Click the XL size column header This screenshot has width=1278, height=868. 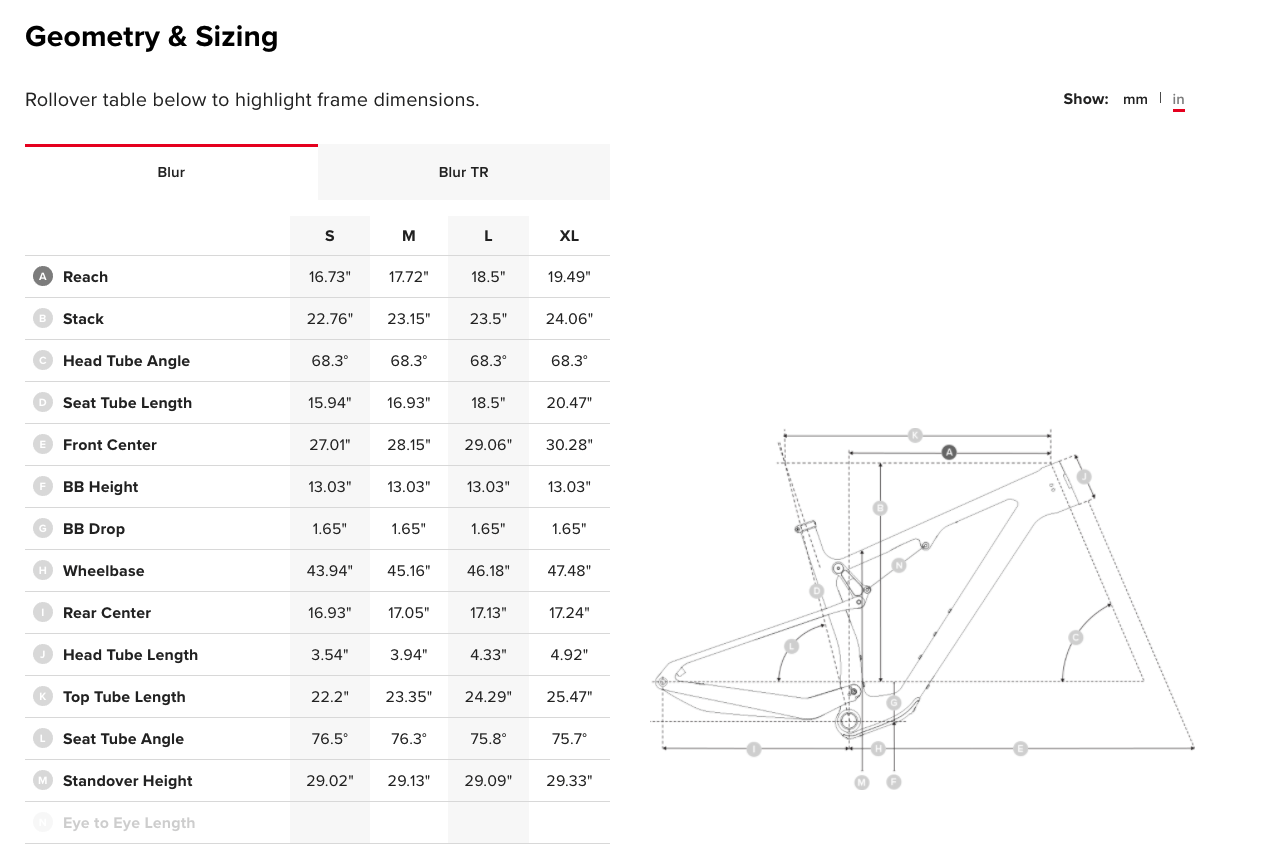(x=569, y=236)
